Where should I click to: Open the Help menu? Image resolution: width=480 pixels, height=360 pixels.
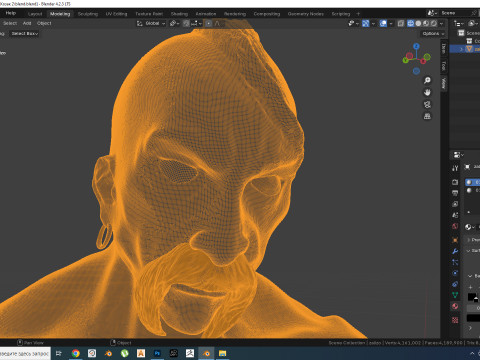(x=11, y=13)
